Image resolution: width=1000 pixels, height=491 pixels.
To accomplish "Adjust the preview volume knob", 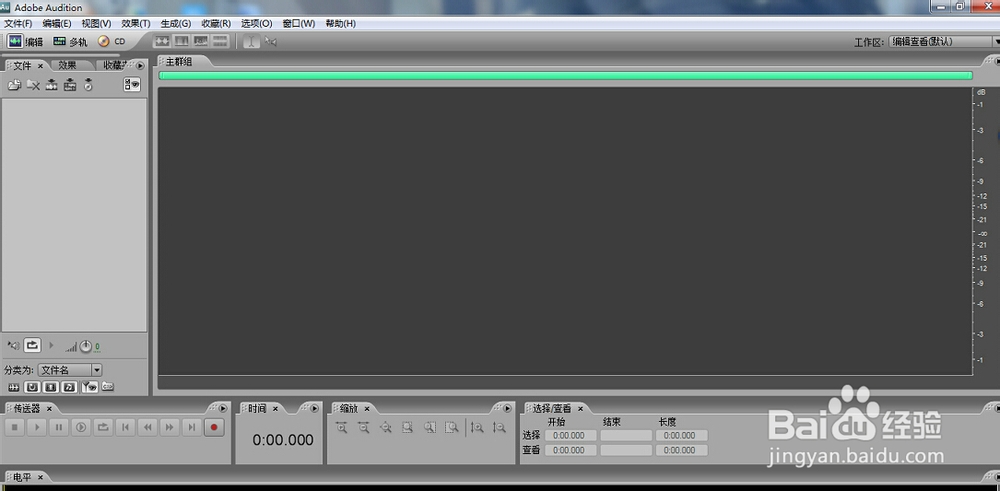I will (85, 347).
